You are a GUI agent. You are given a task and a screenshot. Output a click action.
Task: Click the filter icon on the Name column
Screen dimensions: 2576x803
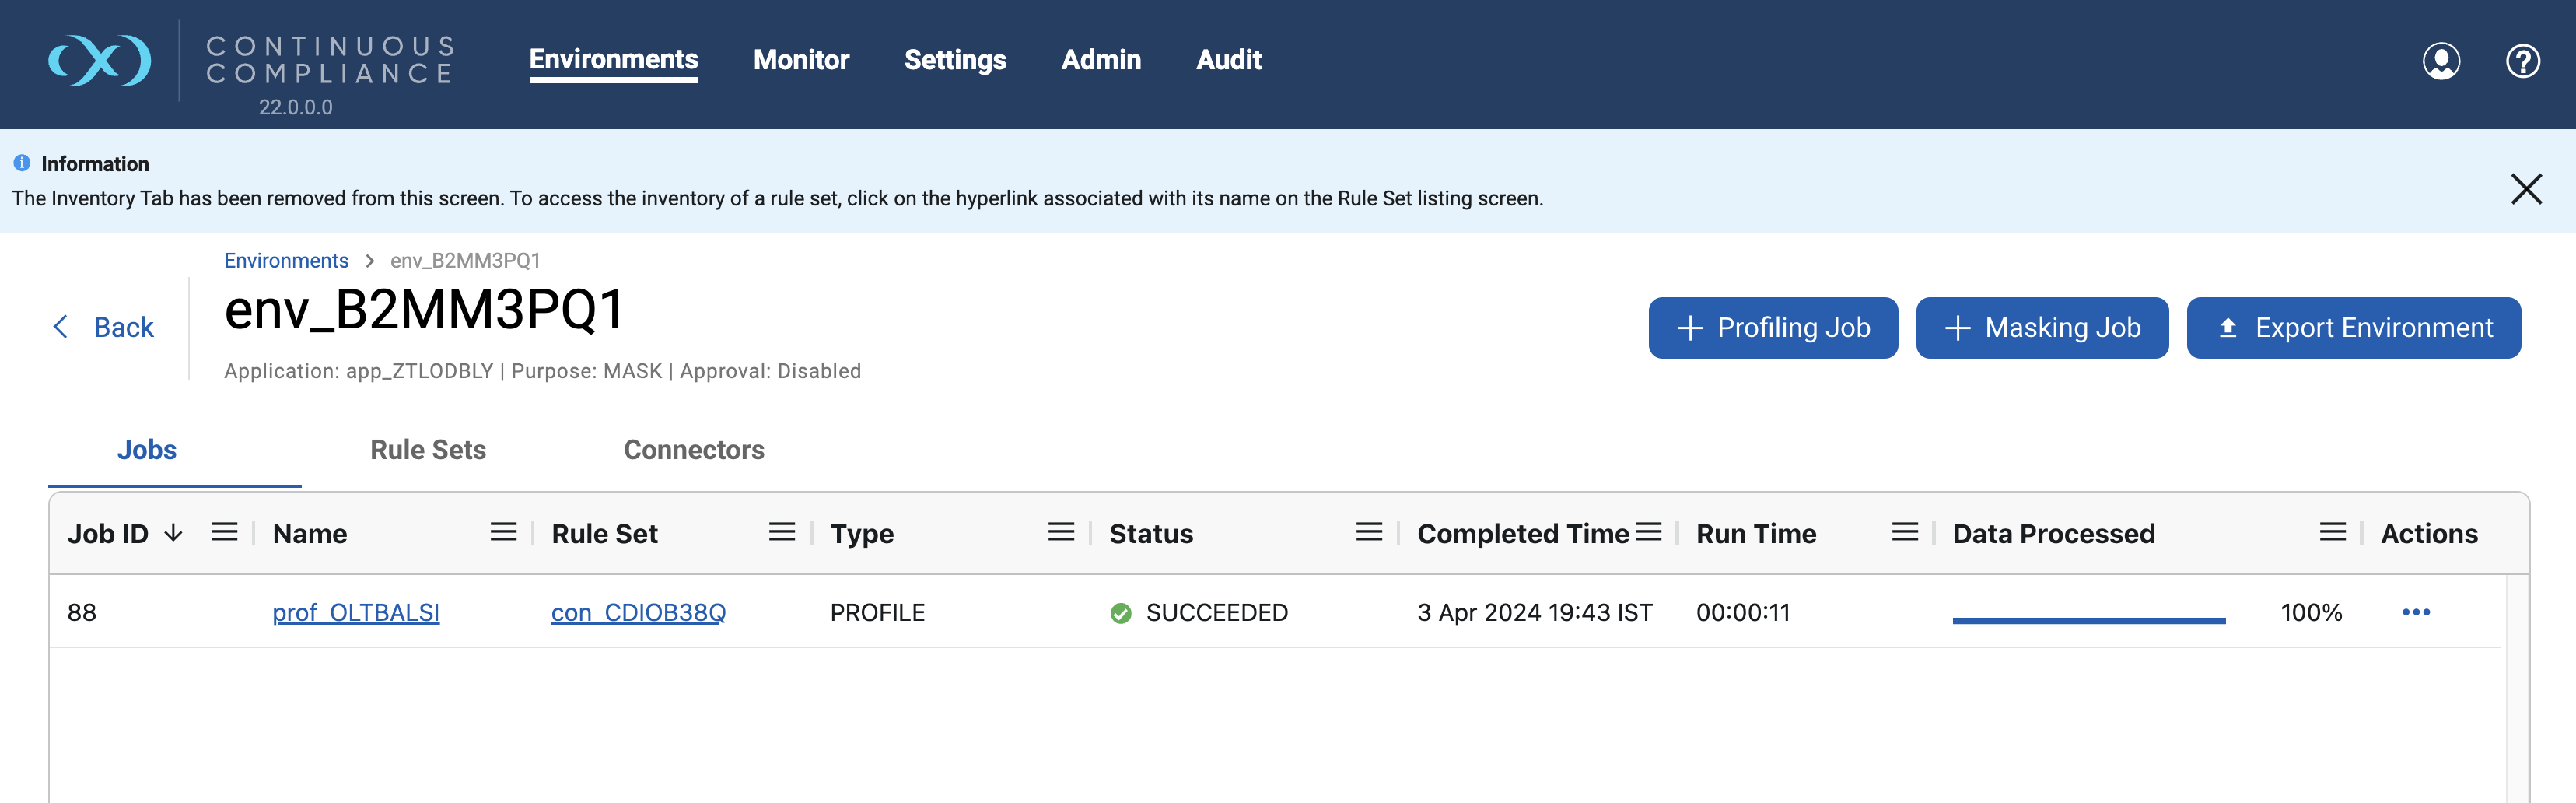click(x=502, y=532)
